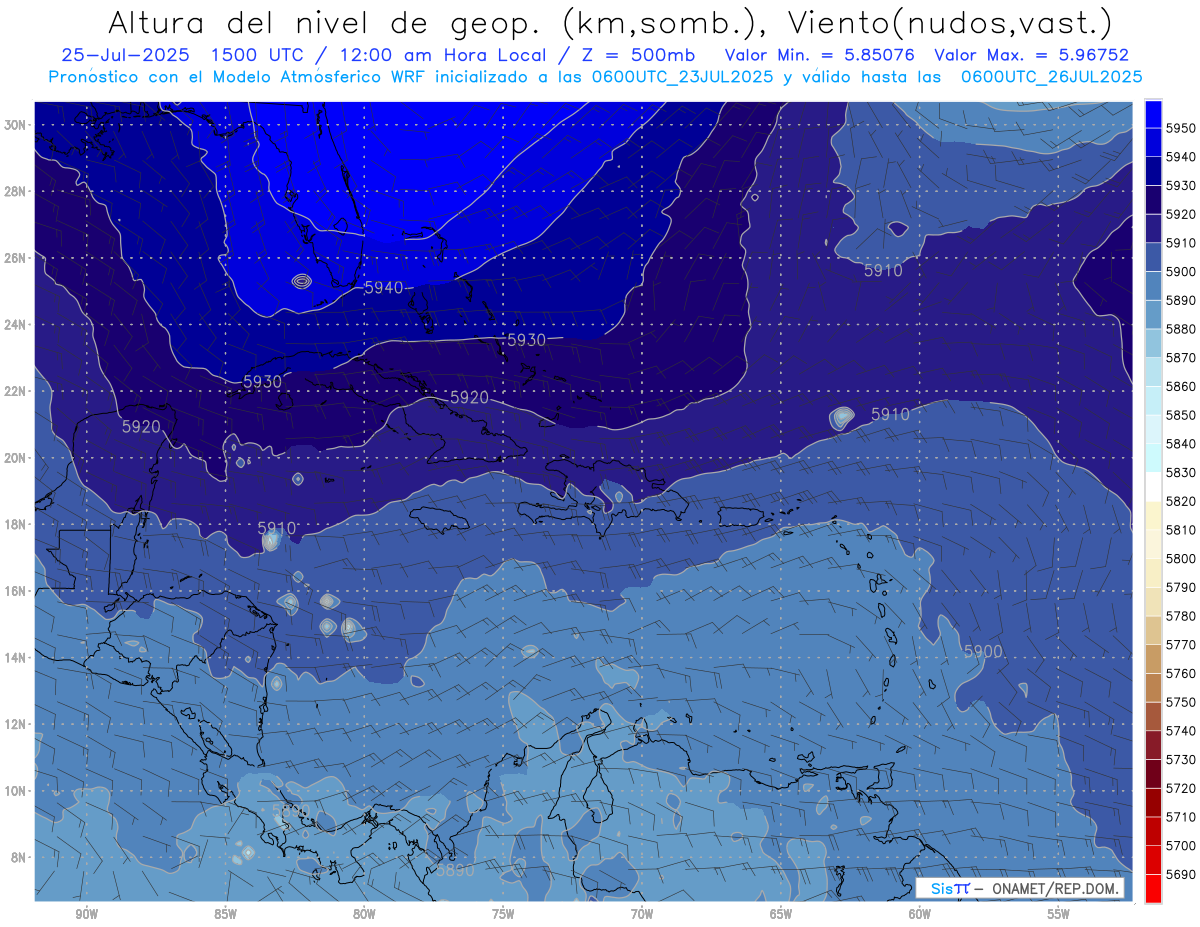Click the 5700 value on the colorbar
1200x927 pixels.
click(1181, 845)
